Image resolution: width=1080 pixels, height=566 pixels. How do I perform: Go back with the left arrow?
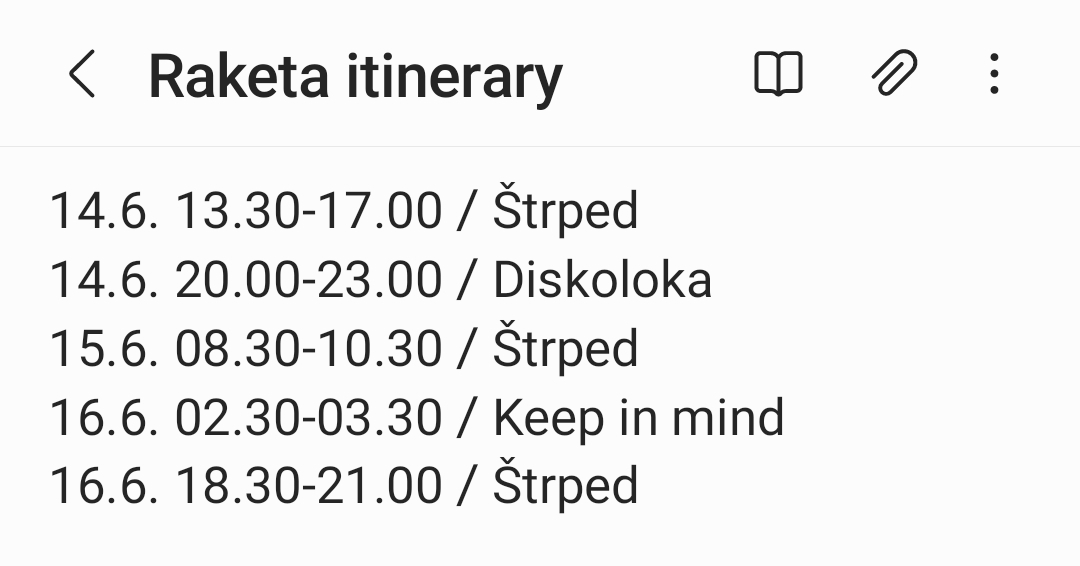click(82, 75)
